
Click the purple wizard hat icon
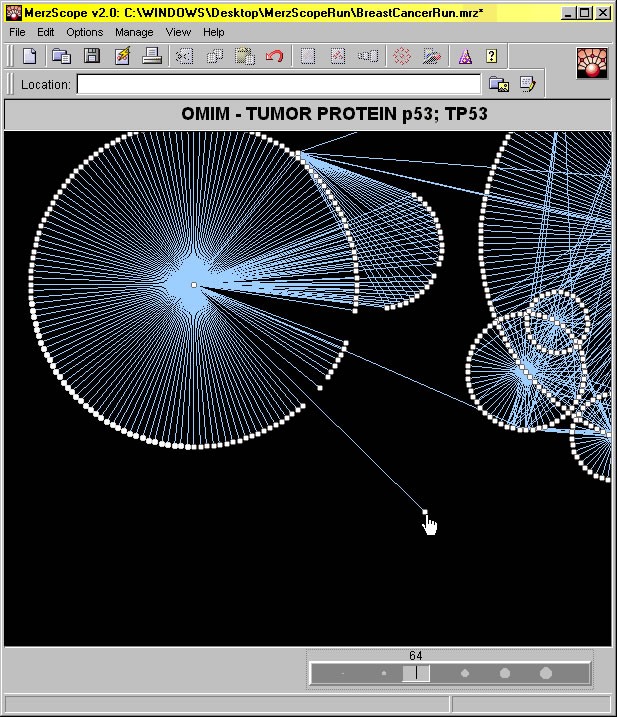coord(465,57)
